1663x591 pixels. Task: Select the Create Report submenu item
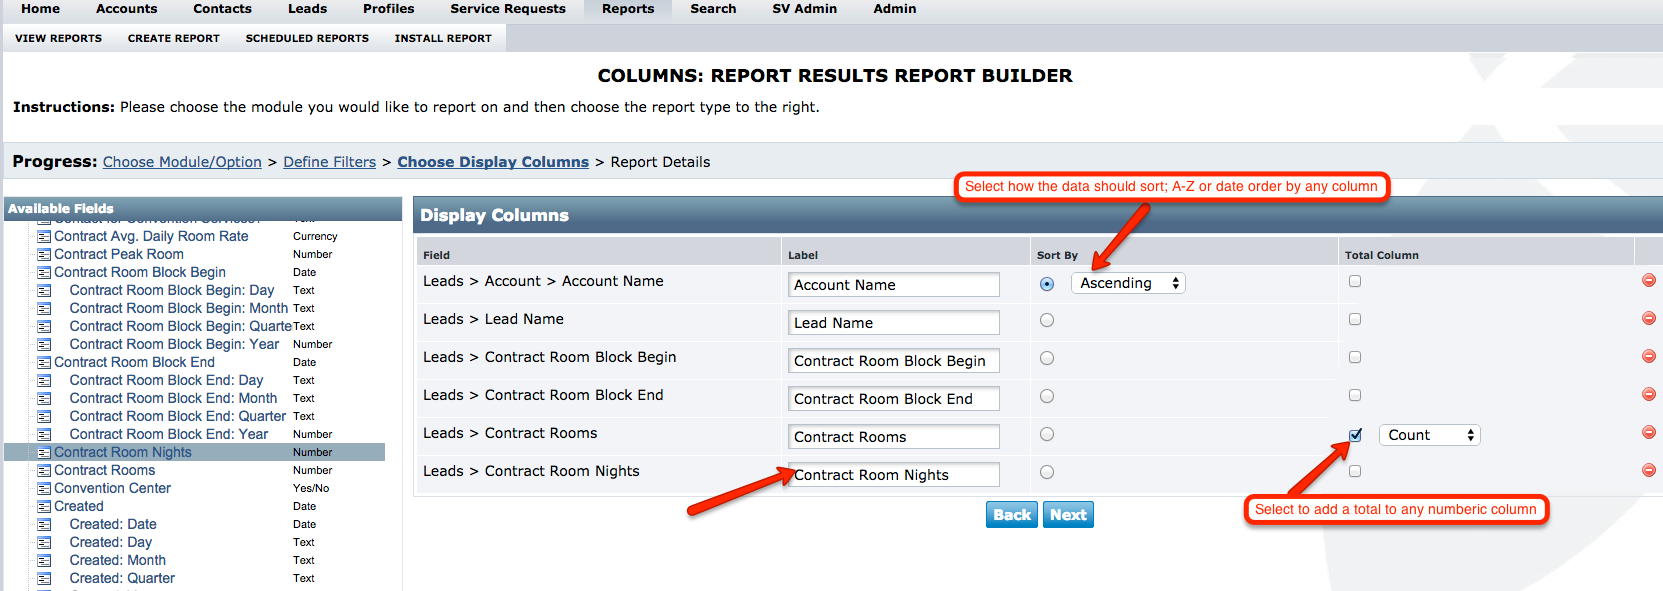pyautogui.click(x=174, y=38)
